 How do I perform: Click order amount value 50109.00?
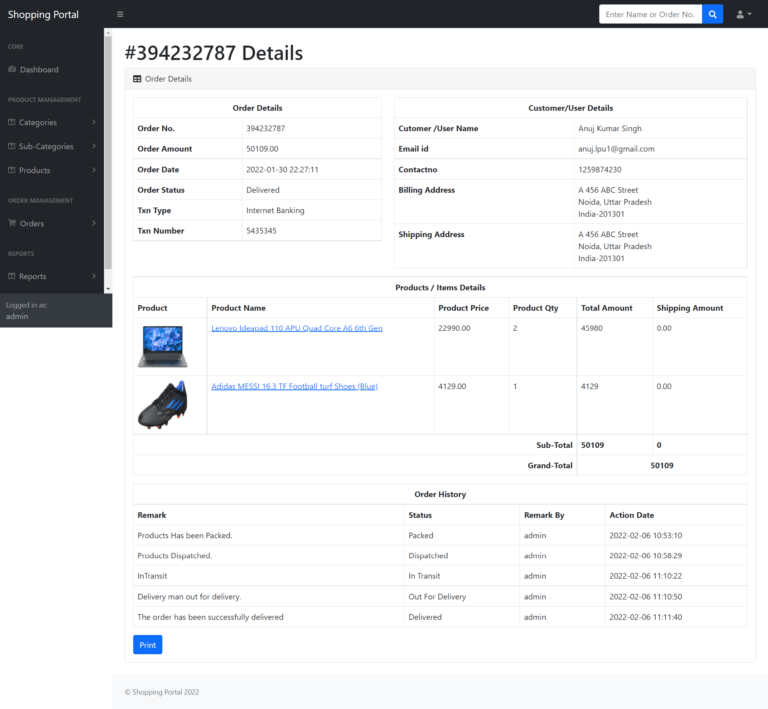pyautogui.click(x=262, y=149)
